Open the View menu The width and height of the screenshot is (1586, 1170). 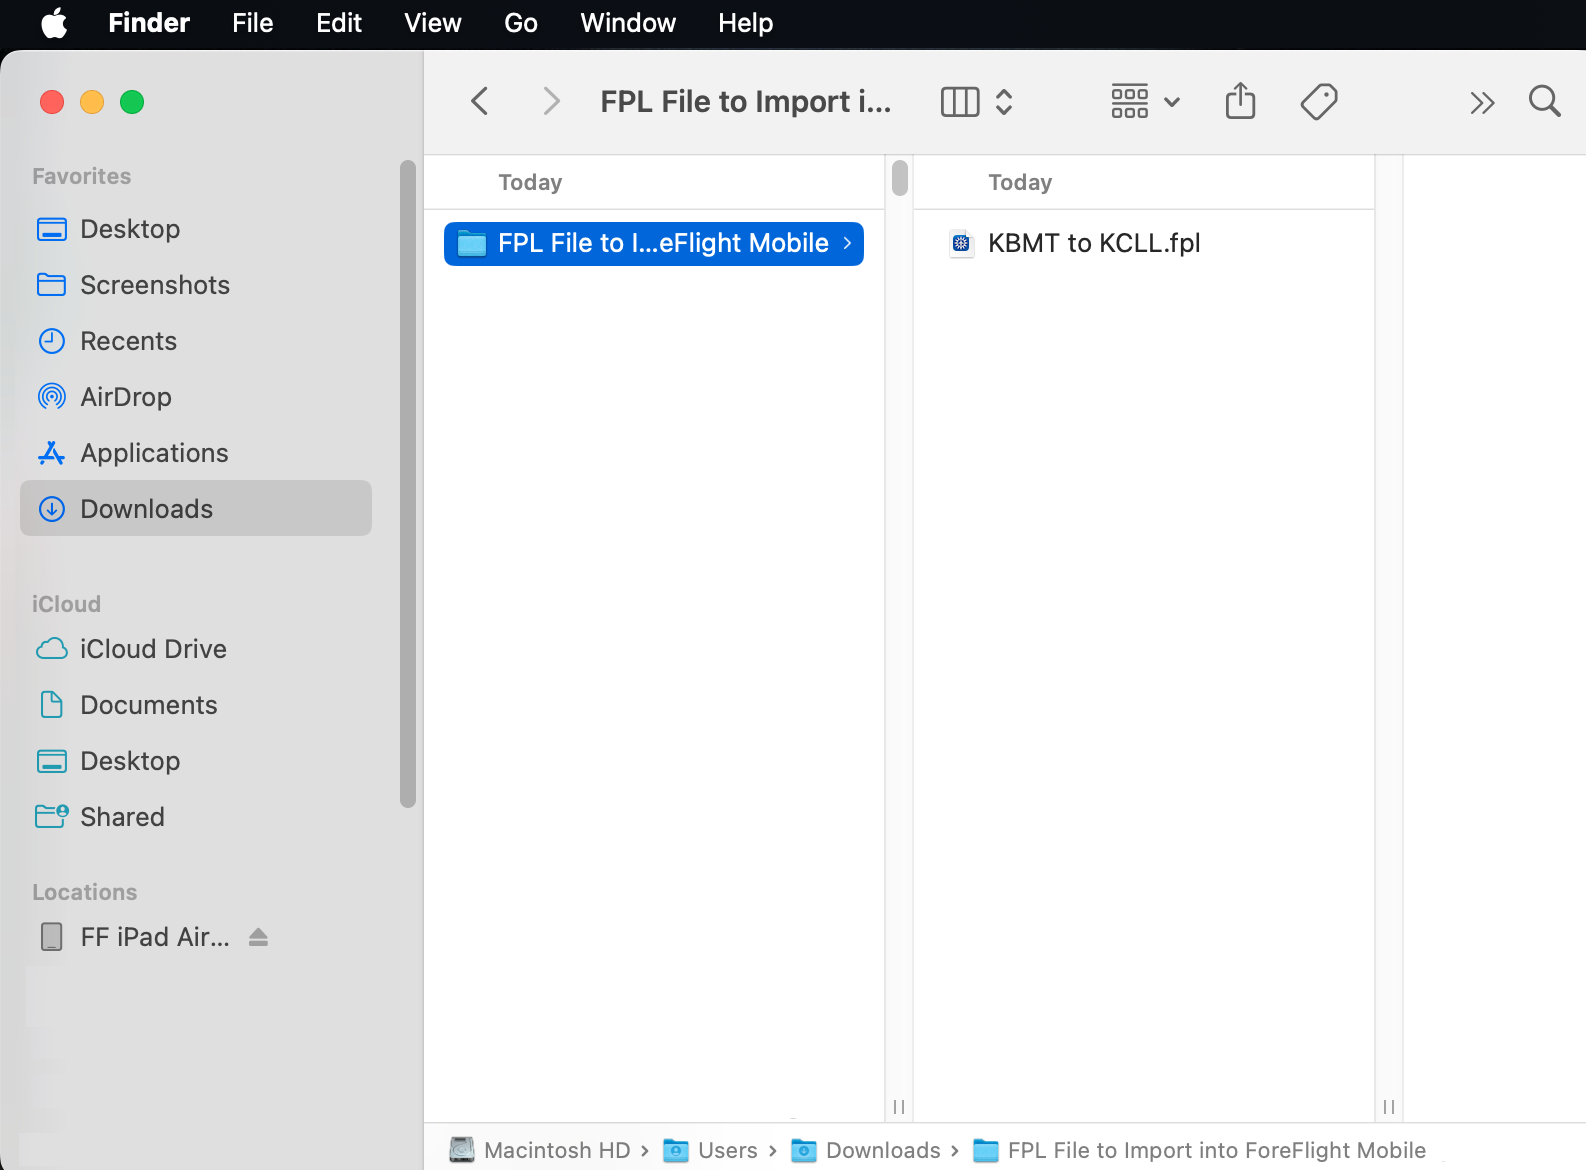(433, 23)
